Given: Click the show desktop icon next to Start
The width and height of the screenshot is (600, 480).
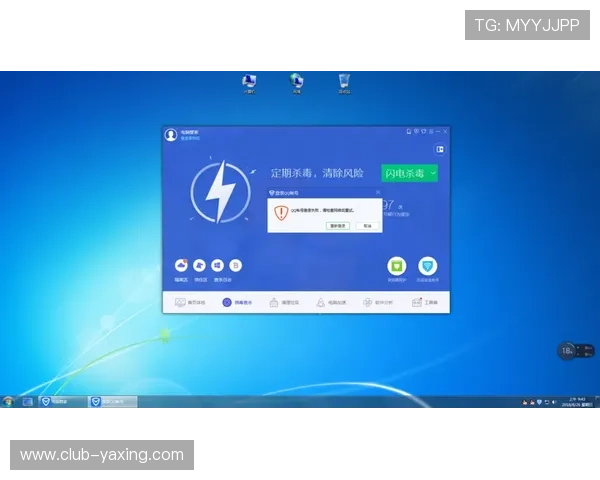Looking at the screenshot, I should (28, 402).
